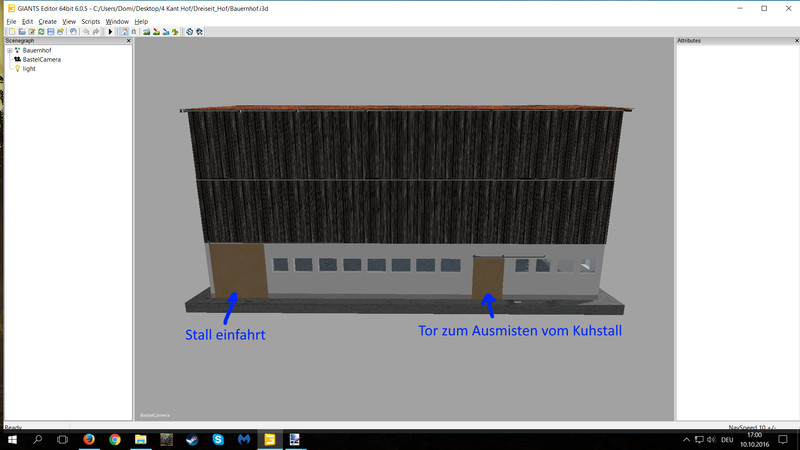Viewport: 800px width, 450px height.
Task: Click the New file toolbar icon
Action: click(11, 32)
